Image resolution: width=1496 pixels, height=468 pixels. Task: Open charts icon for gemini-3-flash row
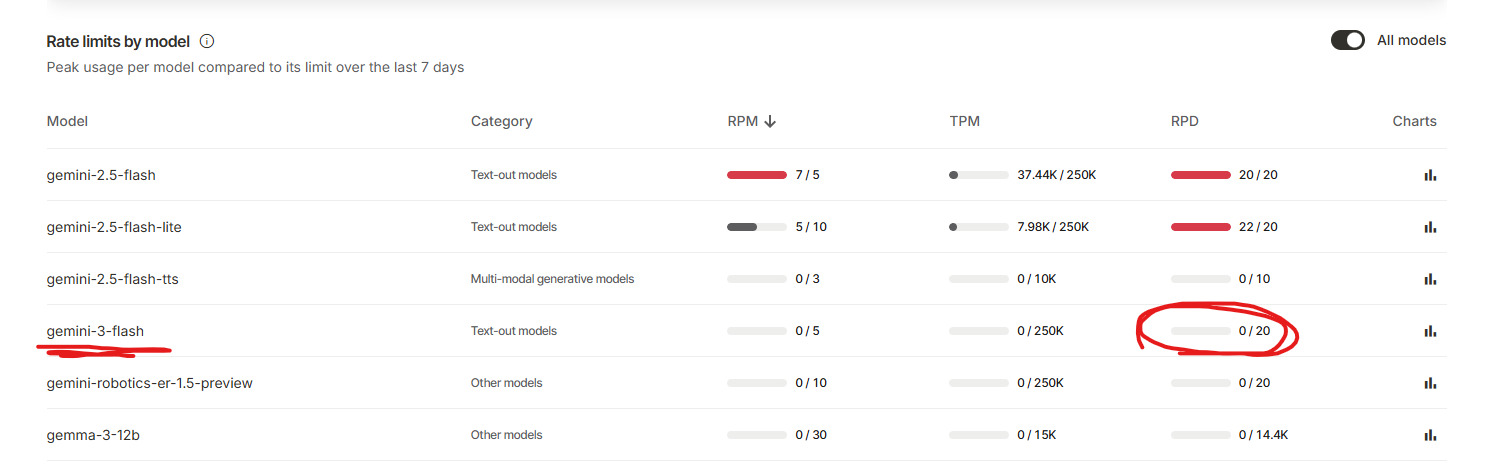[1430, 331]
